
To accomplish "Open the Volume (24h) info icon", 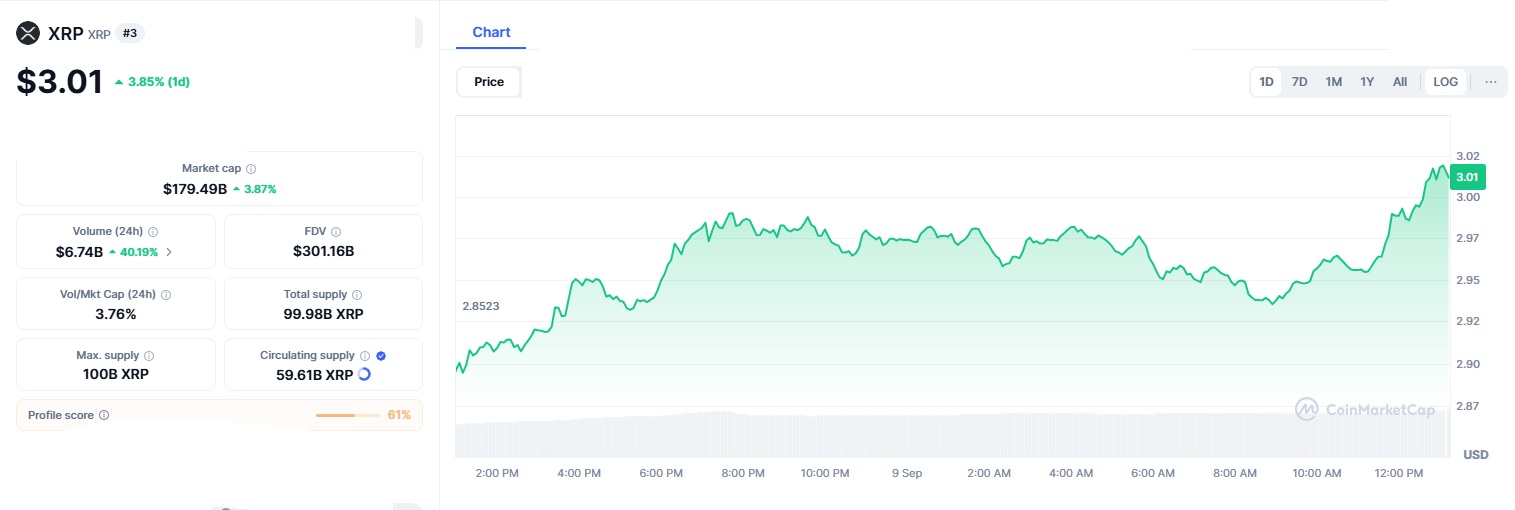I will click(152, 231).
